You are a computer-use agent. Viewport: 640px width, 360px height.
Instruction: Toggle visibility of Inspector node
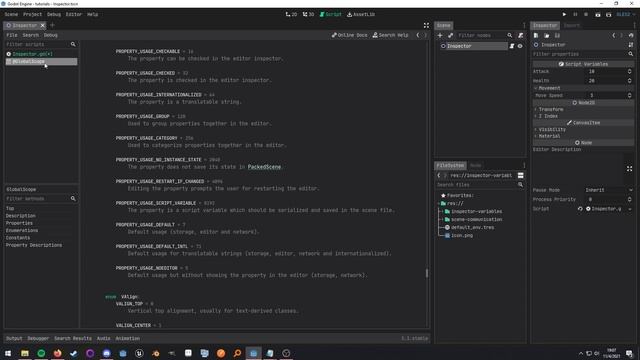point(520,46)
